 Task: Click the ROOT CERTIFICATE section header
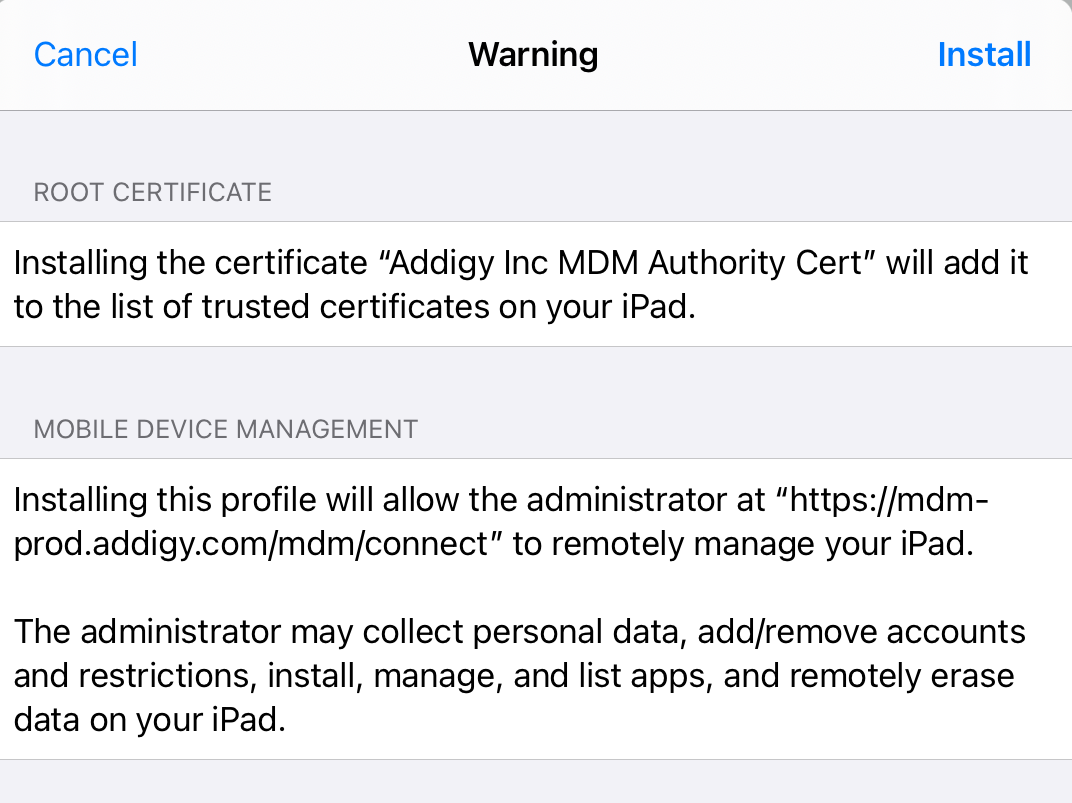point(153,192)
